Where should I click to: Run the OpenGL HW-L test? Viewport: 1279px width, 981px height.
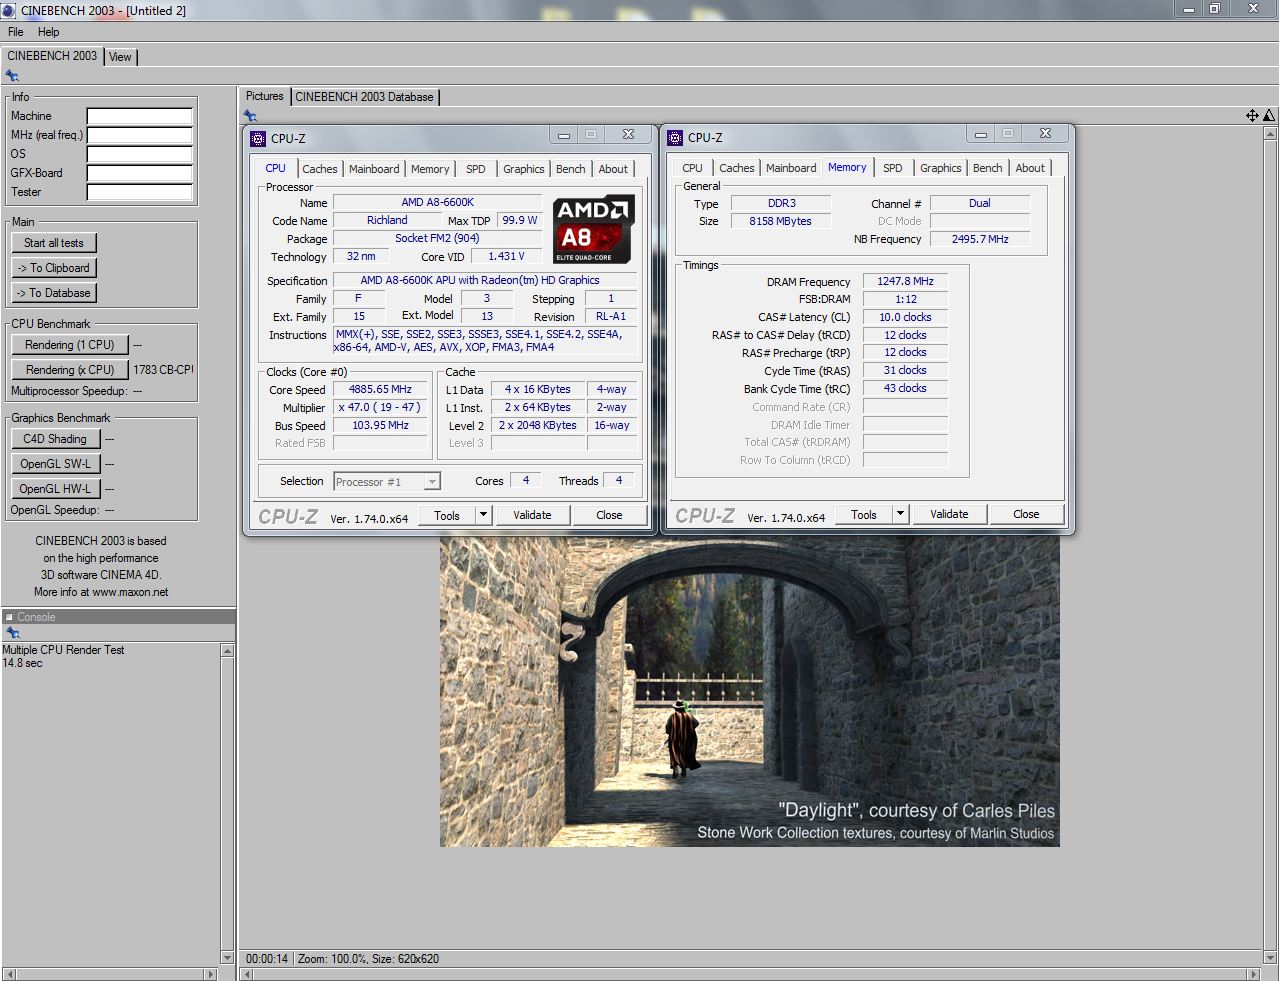[55, 489]
